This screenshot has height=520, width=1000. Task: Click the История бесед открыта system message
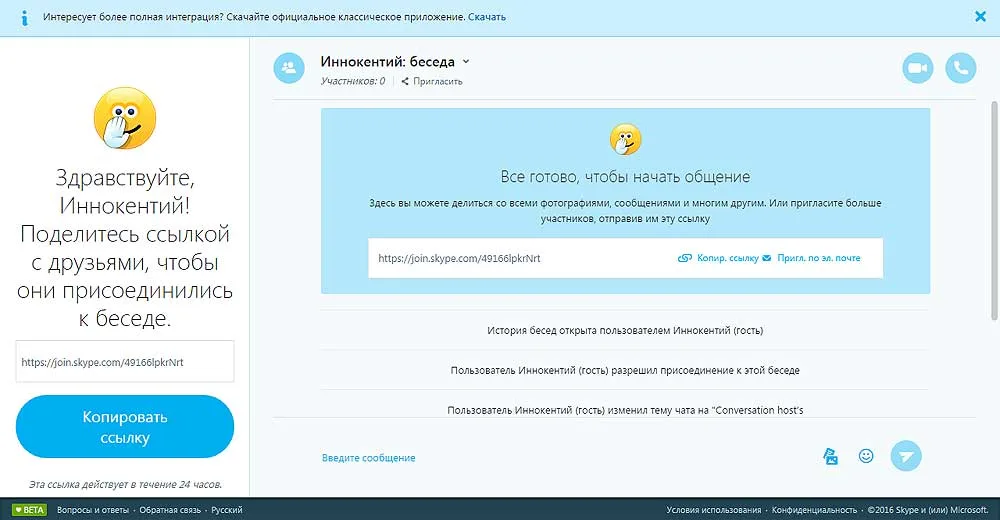[625, 331]
